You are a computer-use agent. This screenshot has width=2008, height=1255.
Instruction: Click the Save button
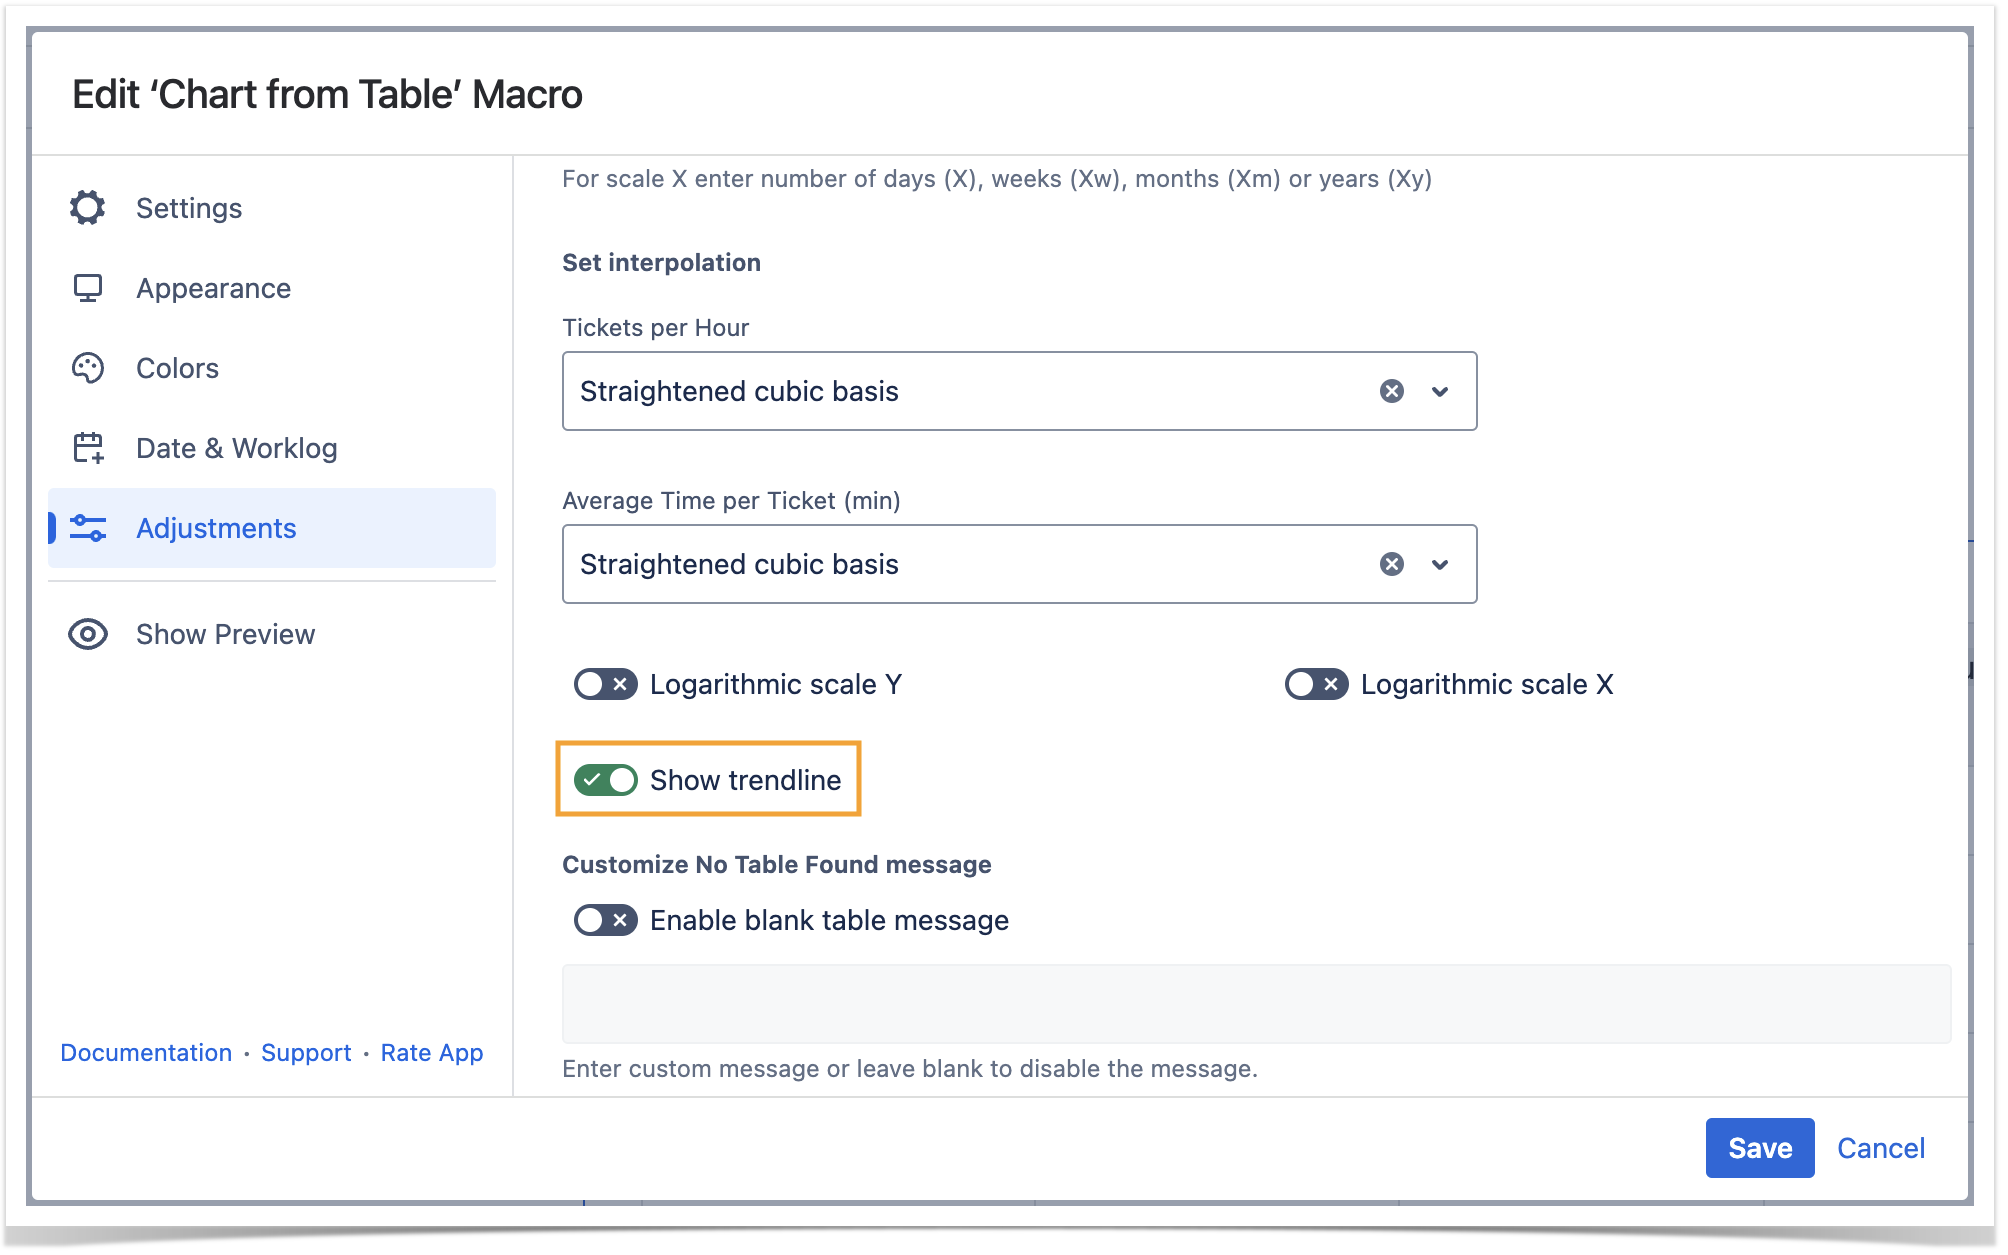click(x=1759, y=1148)
